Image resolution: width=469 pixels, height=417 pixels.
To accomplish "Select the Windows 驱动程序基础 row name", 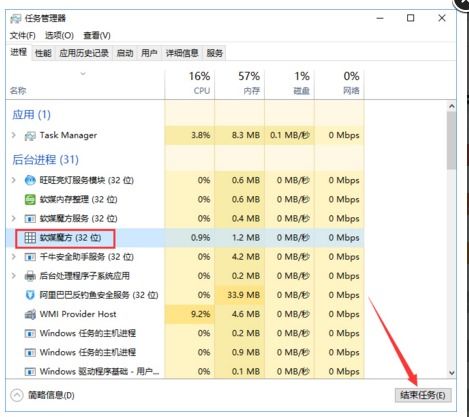I will (x=99, y=371).
